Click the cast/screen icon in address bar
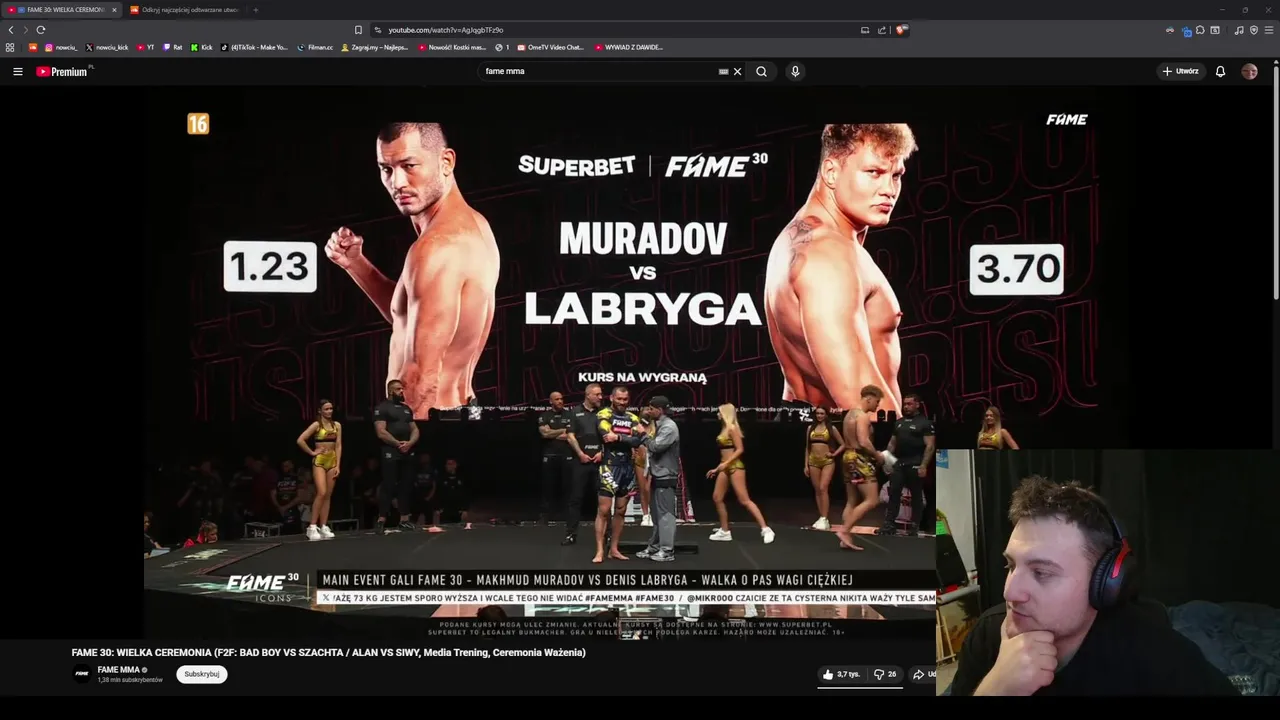Viewport: 1280px width, 720px height. pos(865,30)
